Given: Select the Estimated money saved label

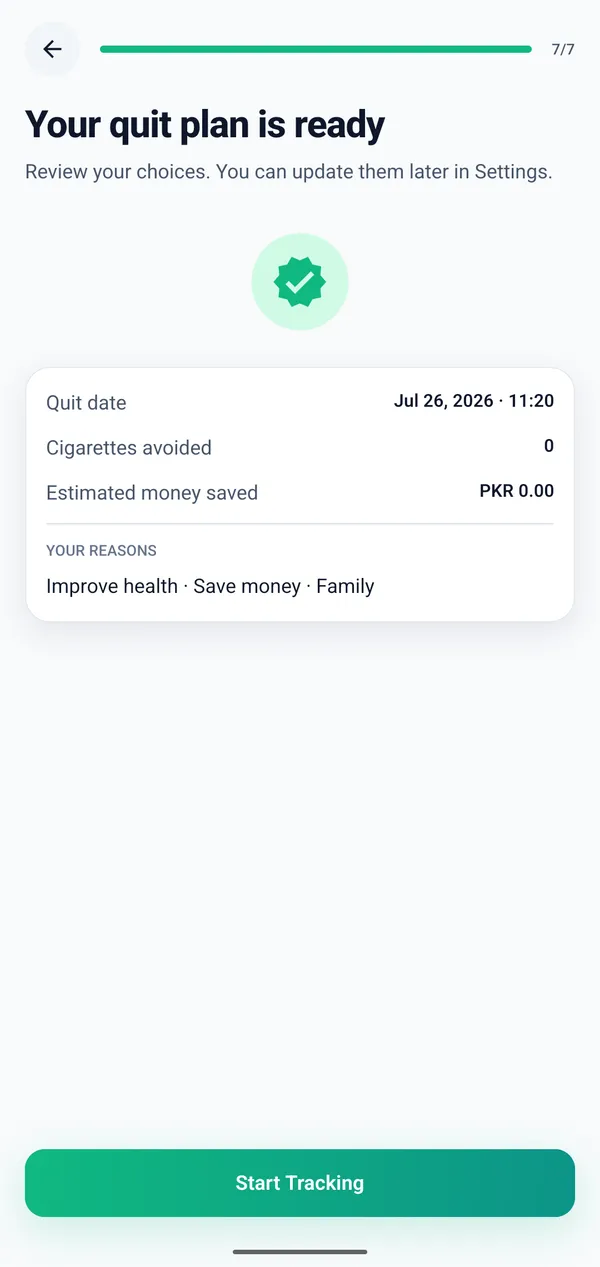Looking at the screenshot, I should click(152, 493).
